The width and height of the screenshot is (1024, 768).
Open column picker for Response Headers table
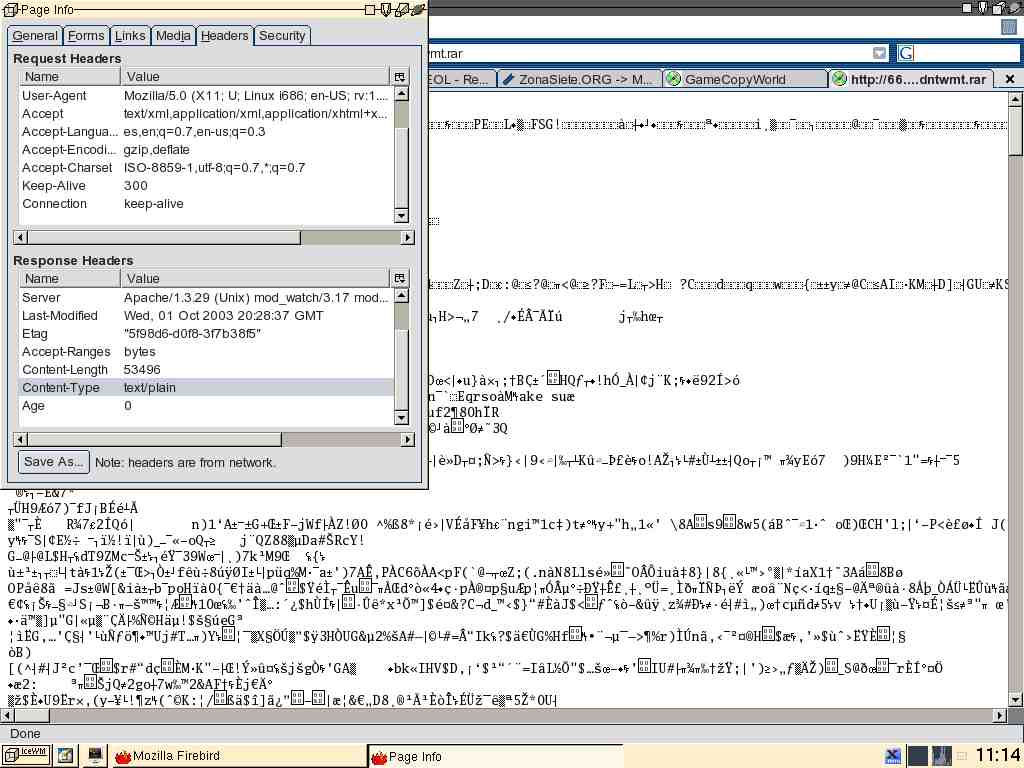pos(400,278)
